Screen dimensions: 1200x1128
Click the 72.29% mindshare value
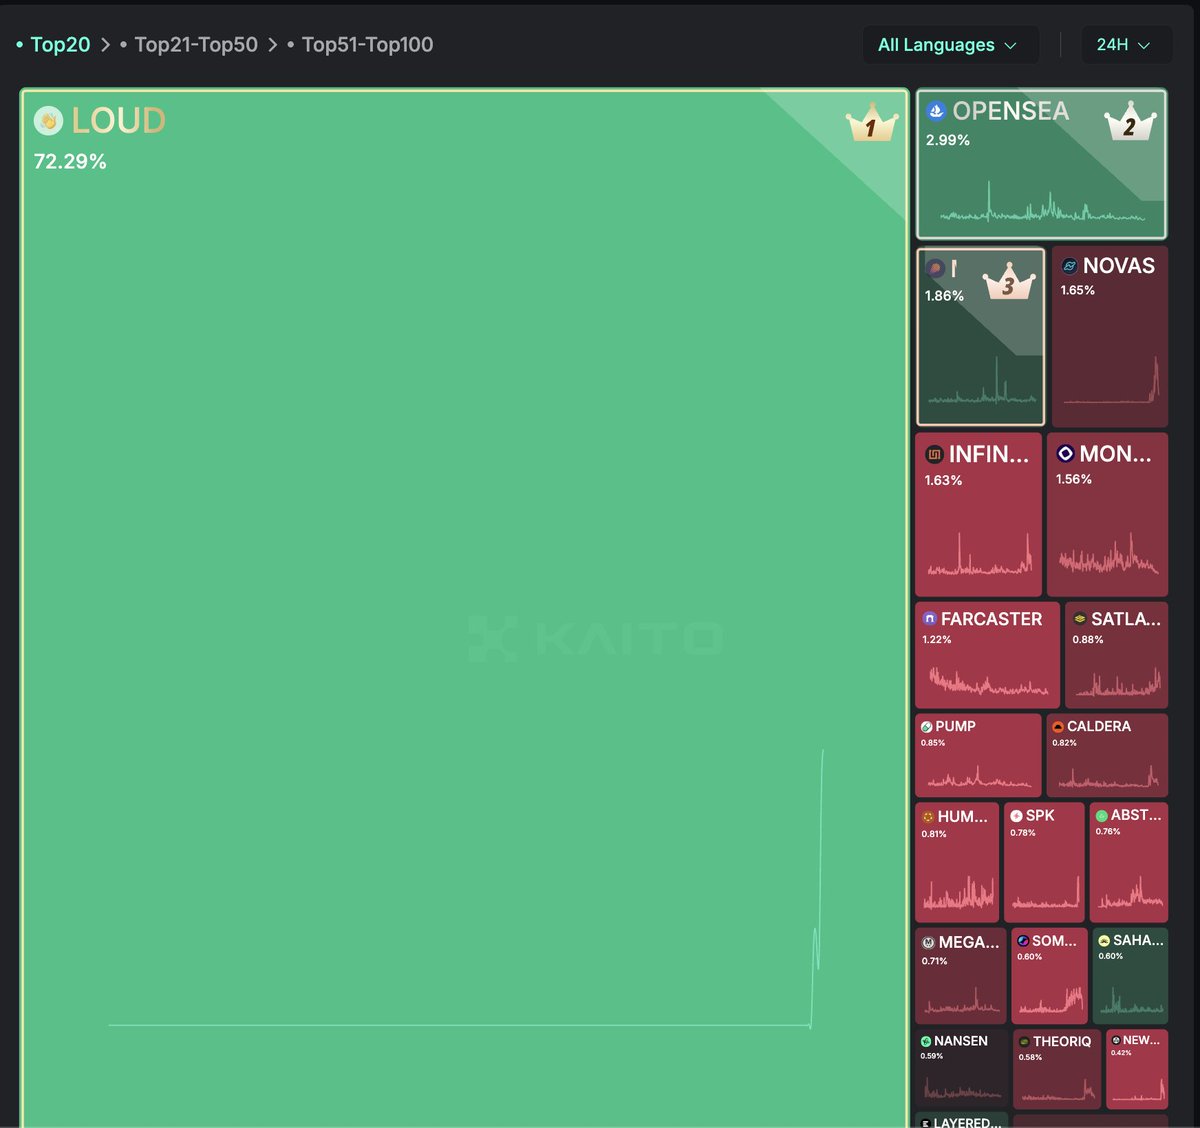(x=70, y=162)
